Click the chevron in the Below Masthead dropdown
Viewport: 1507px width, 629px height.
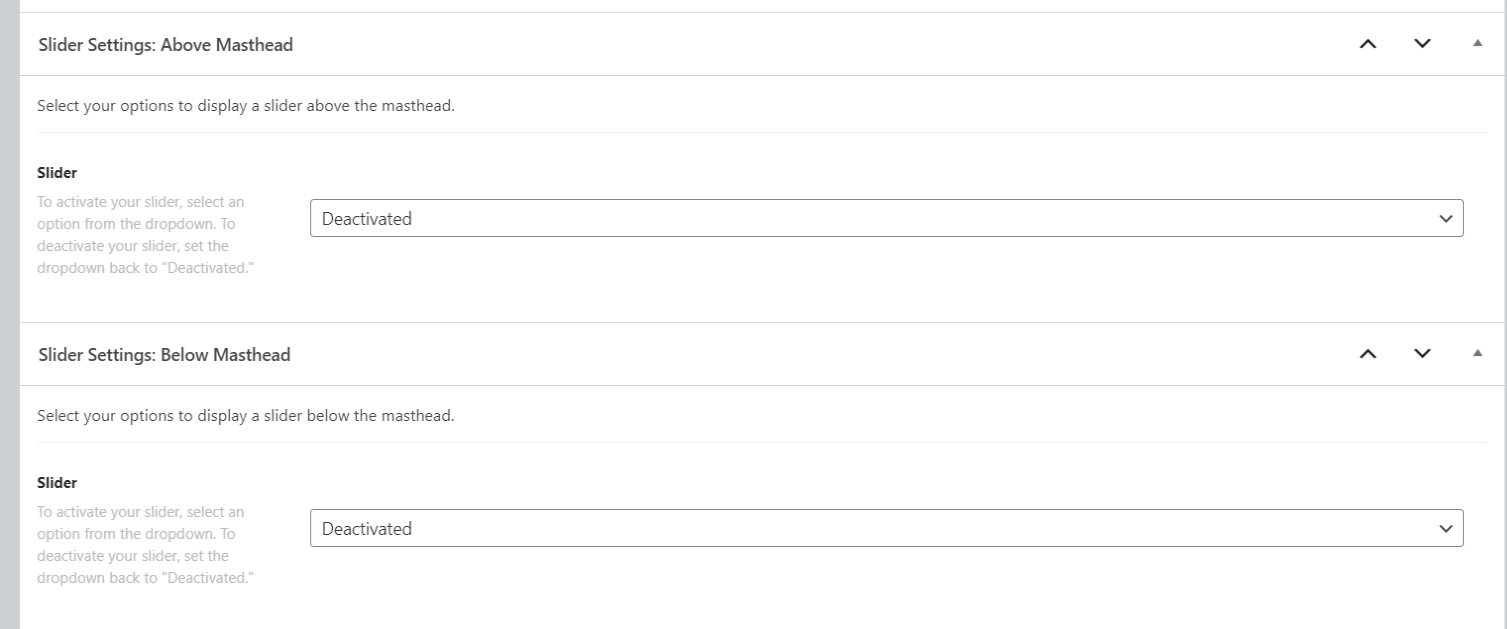(1444, 528)
